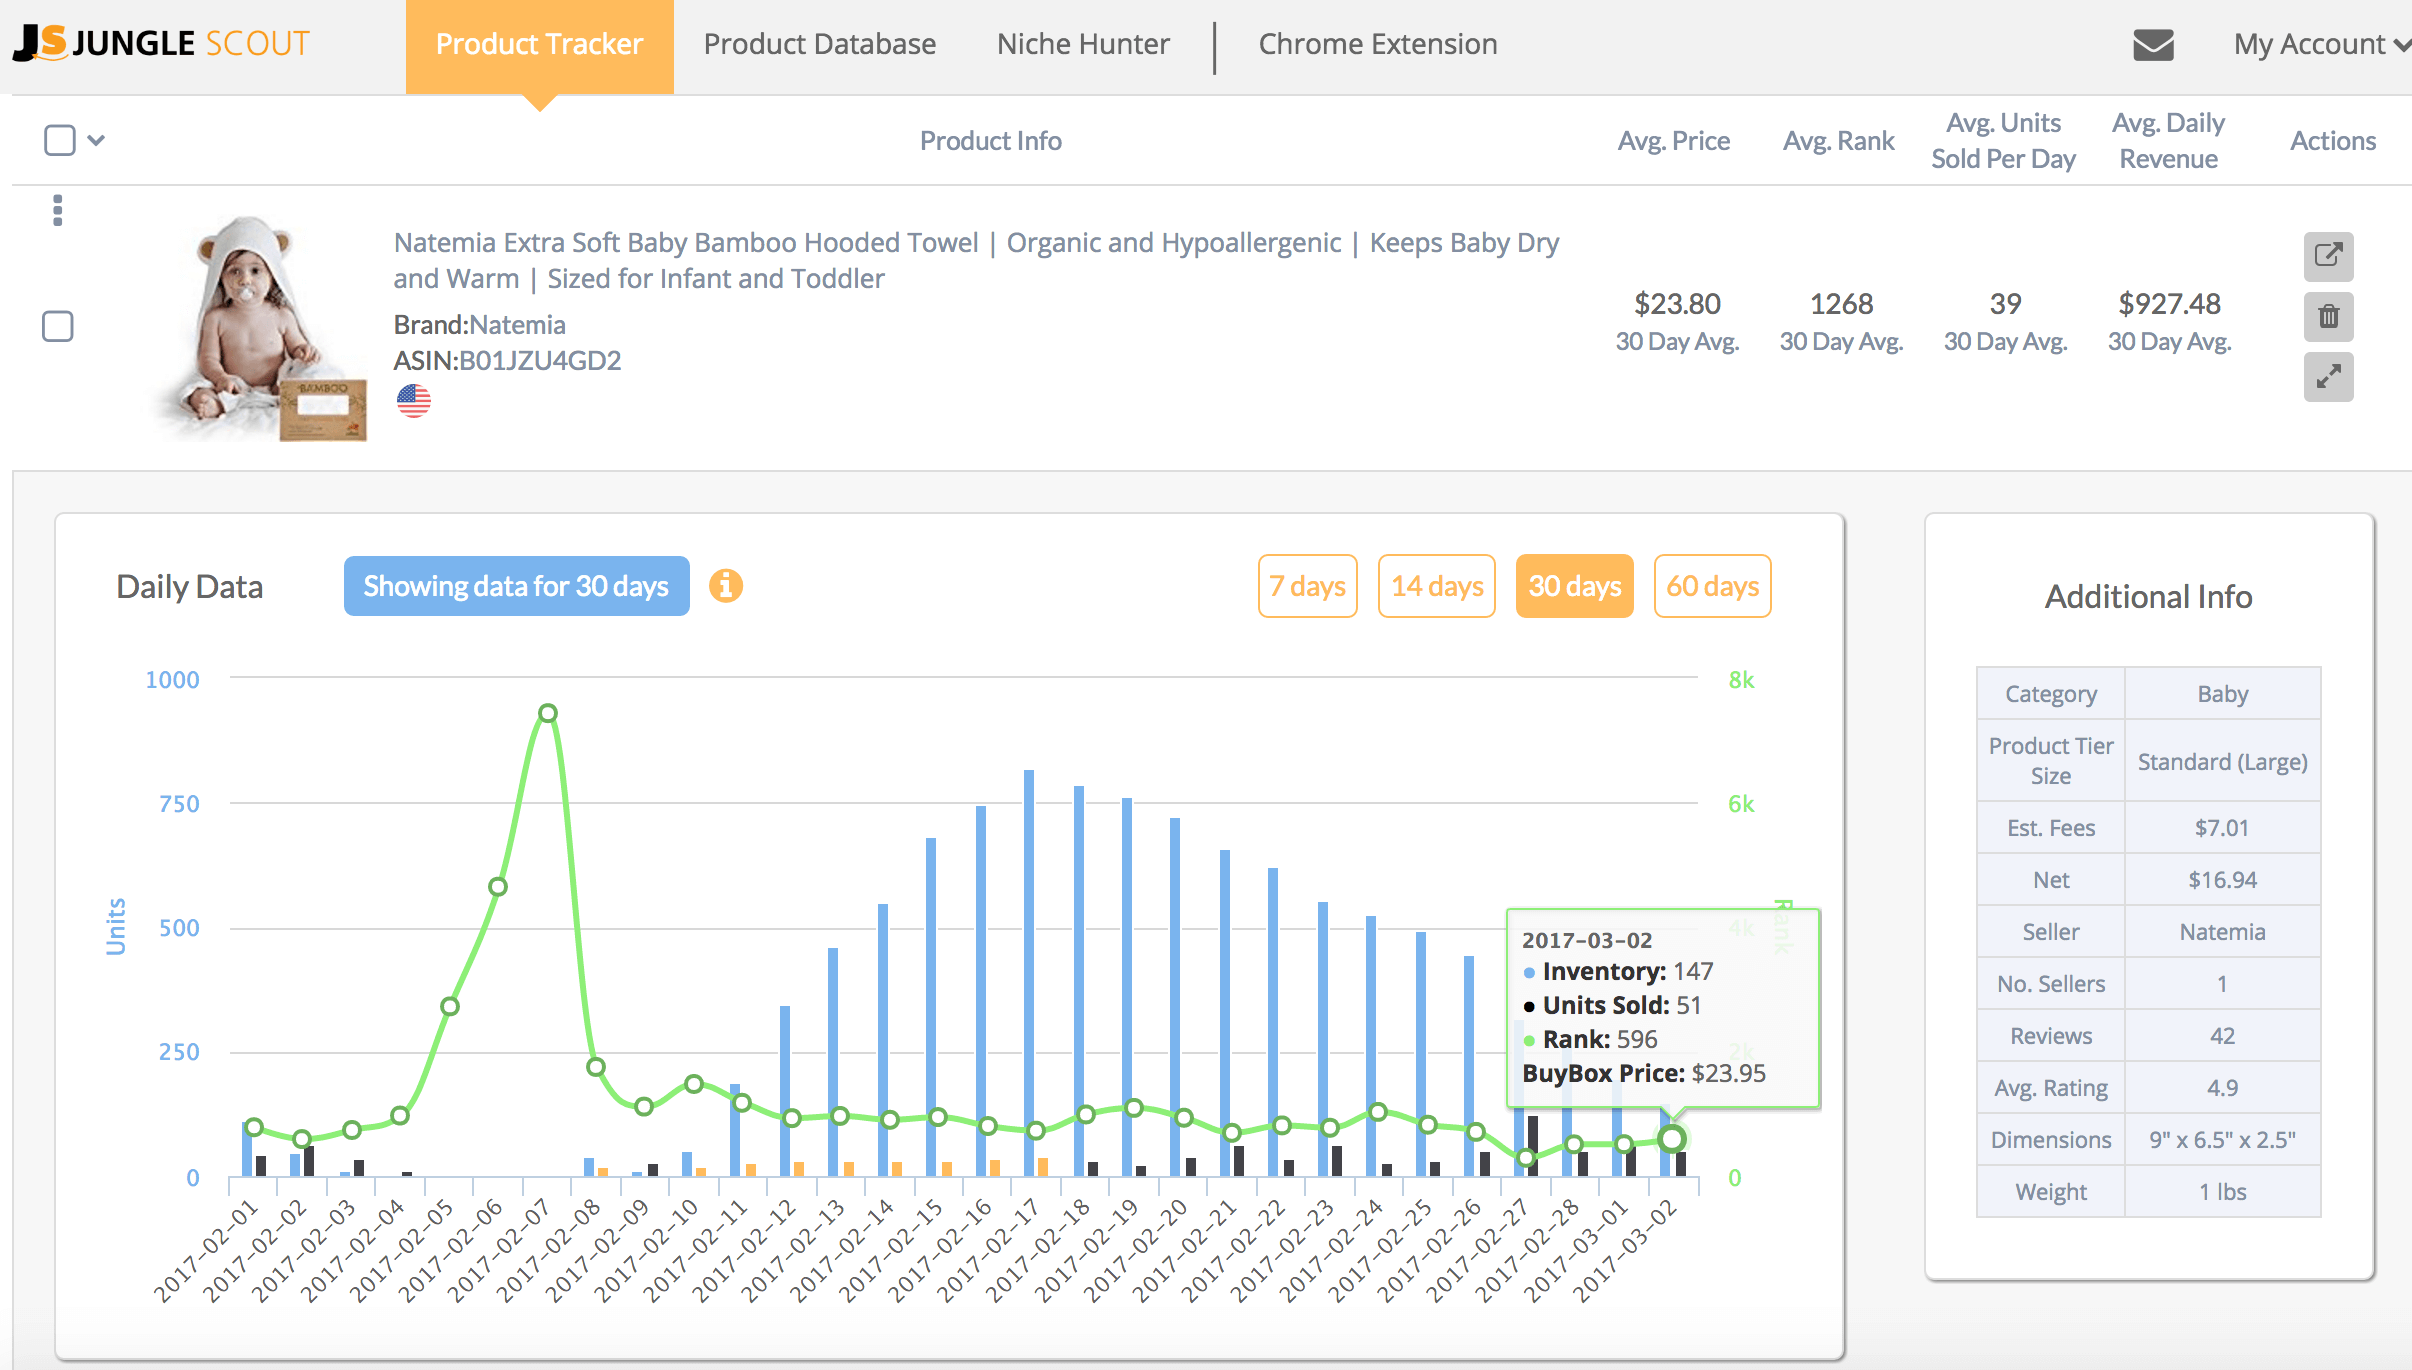Image resolution: width=2412 pixels, height=1370 pixels.
Task: Collapse product details with the arrows icon
Action: [x=2328, y=376]
